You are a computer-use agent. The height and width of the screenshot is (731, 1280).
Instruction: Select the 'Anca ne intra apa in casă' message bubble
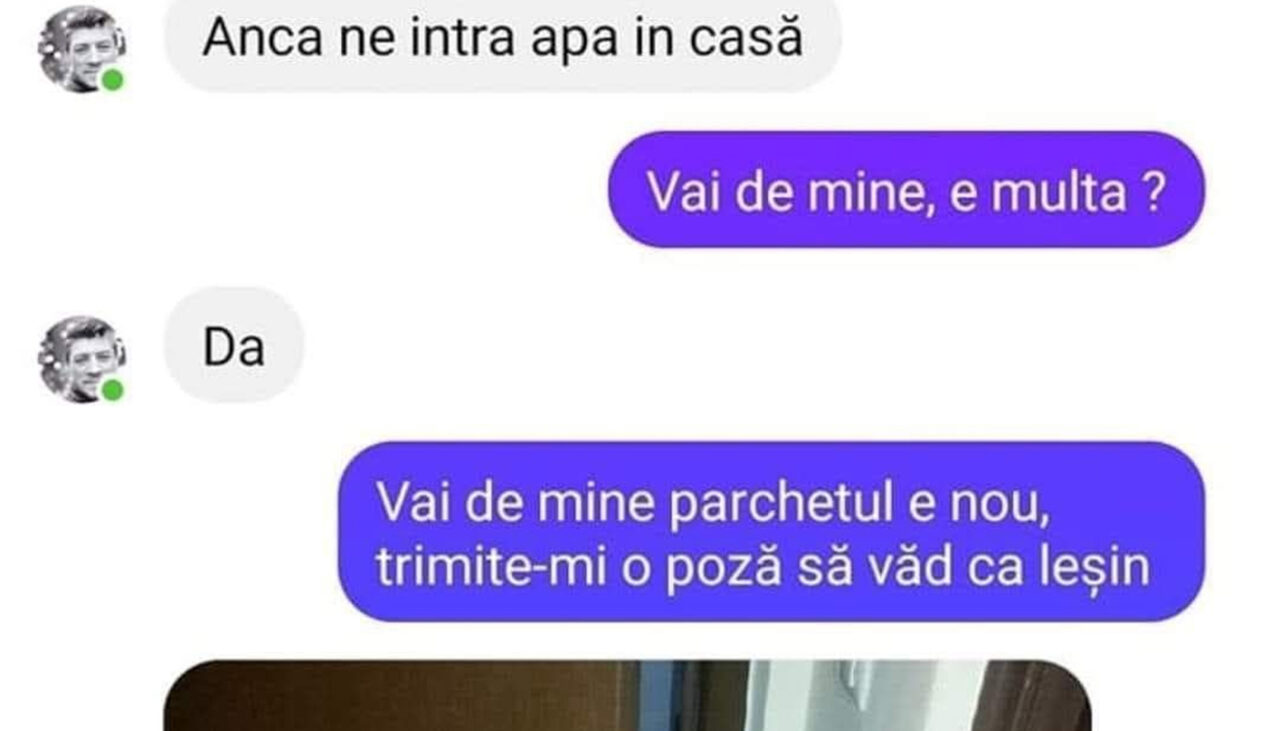[x=503, y=42]
